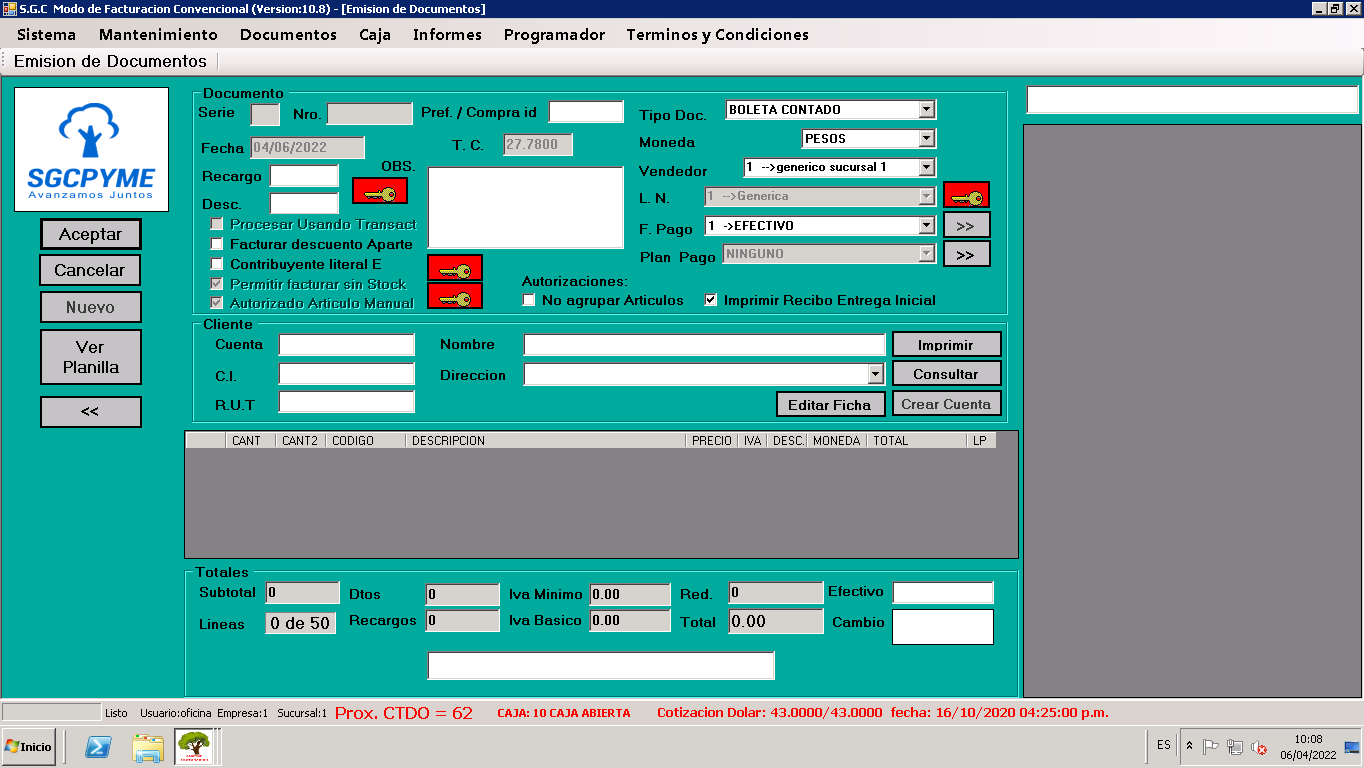Click the Cuenta input field
The width and height of the screenshot is (1364, 768).
pyautogui.click(x=346, y=345)
